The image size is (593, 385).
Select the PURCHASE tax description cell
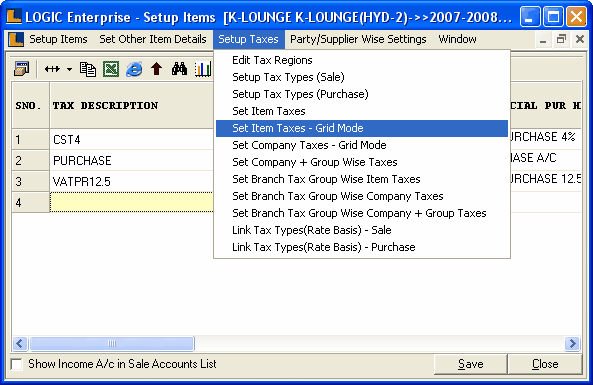coord(132,160)
